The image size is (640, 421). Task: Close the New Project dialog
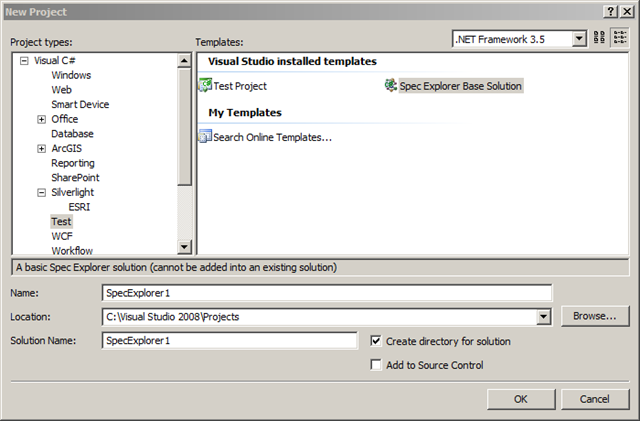click(627, 11)
